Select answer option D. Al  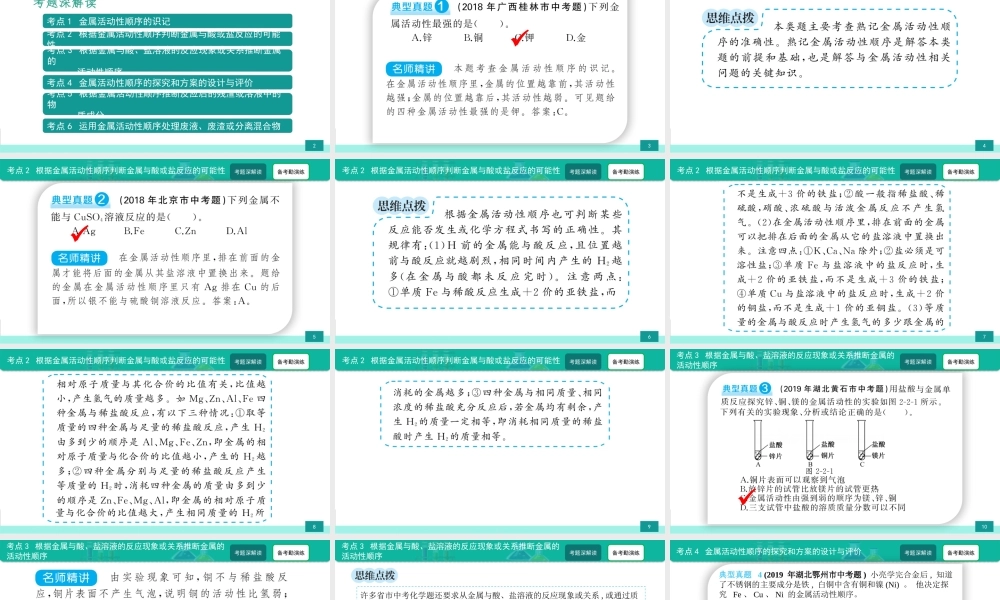pyautogui.click(x=238, y=231)
